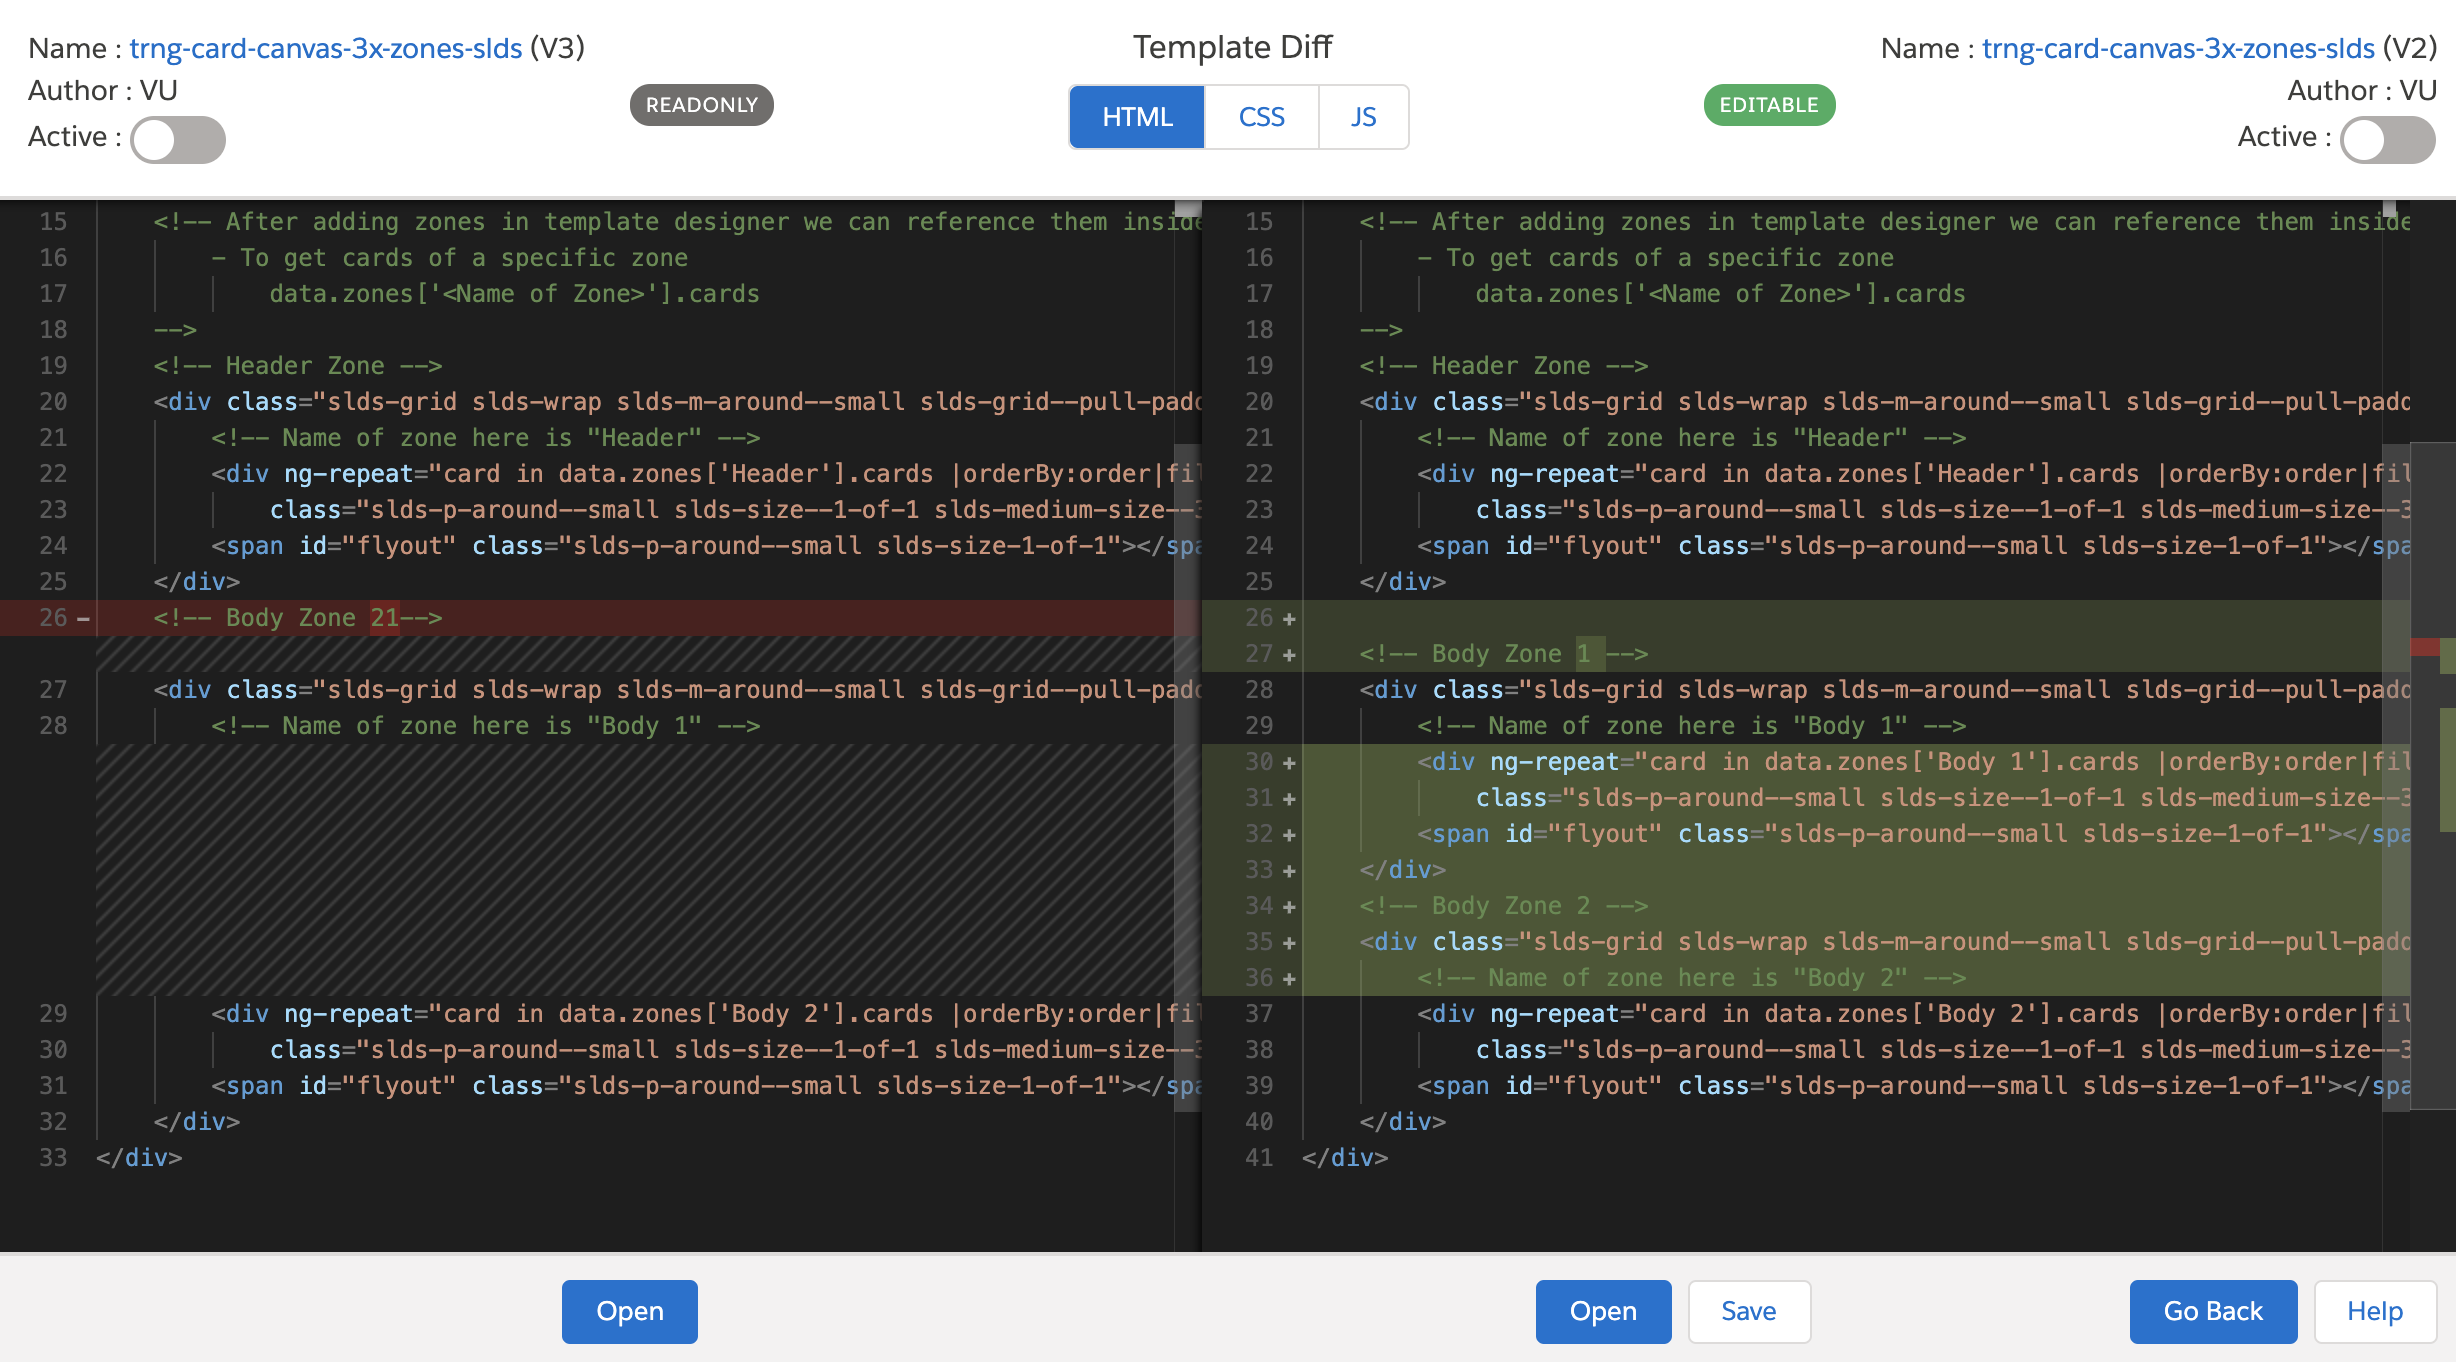Open the Help button
Viewport: 2456px width, 1362px height.
click(2375, 1311)
